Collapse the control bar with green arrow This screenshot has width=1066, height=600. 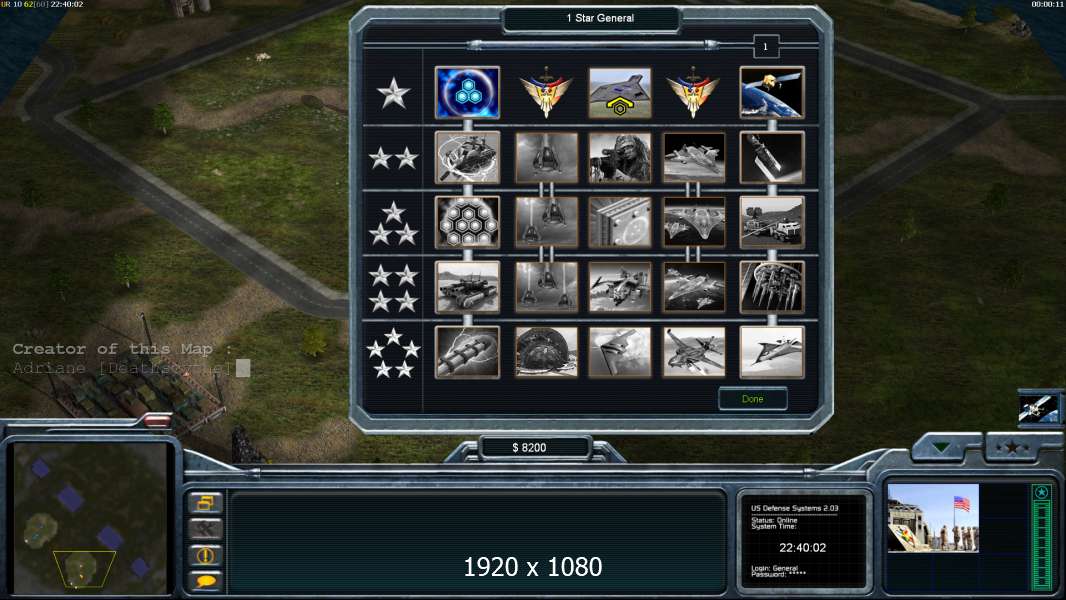[x=942, y=447]
